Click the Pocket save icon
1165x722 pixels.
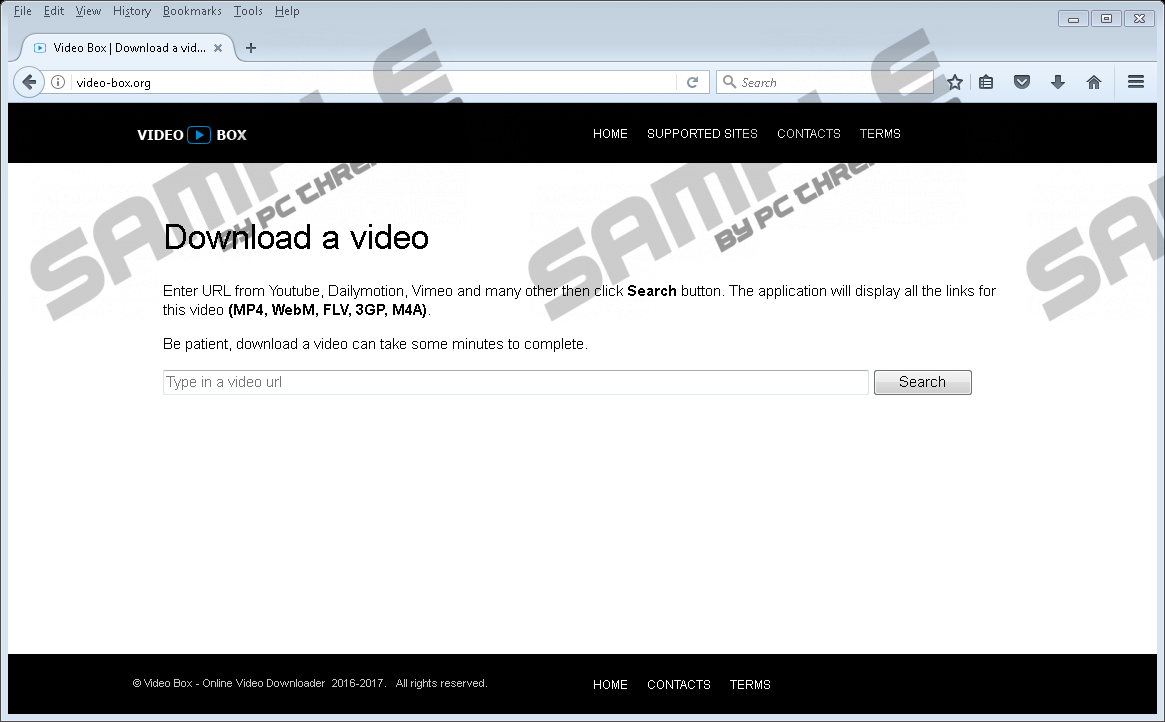tap(1022, 83)
